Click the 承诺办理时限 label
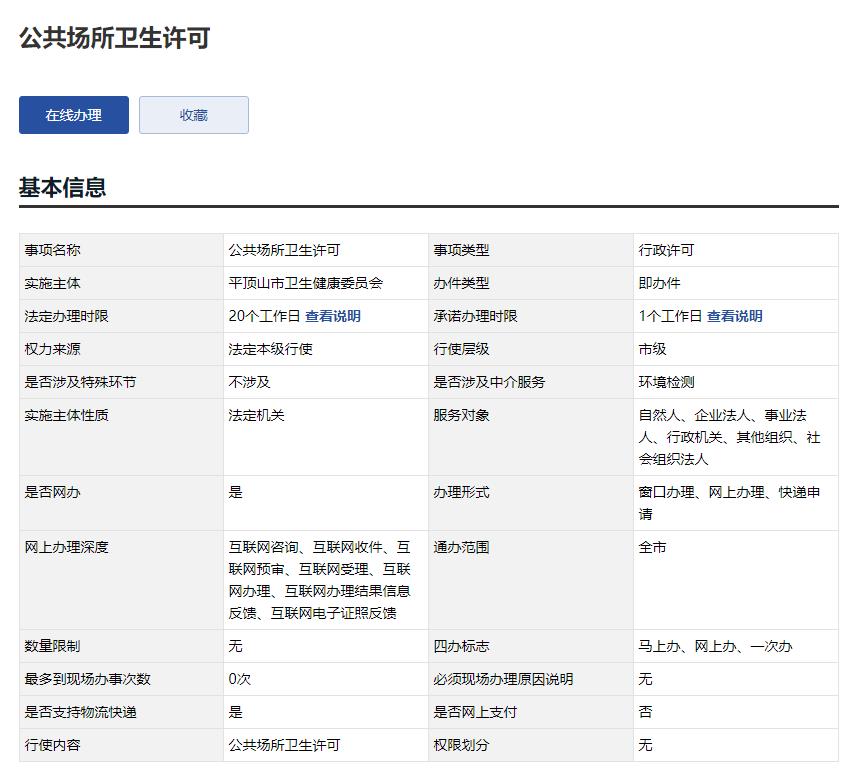 tap(475, 316)
